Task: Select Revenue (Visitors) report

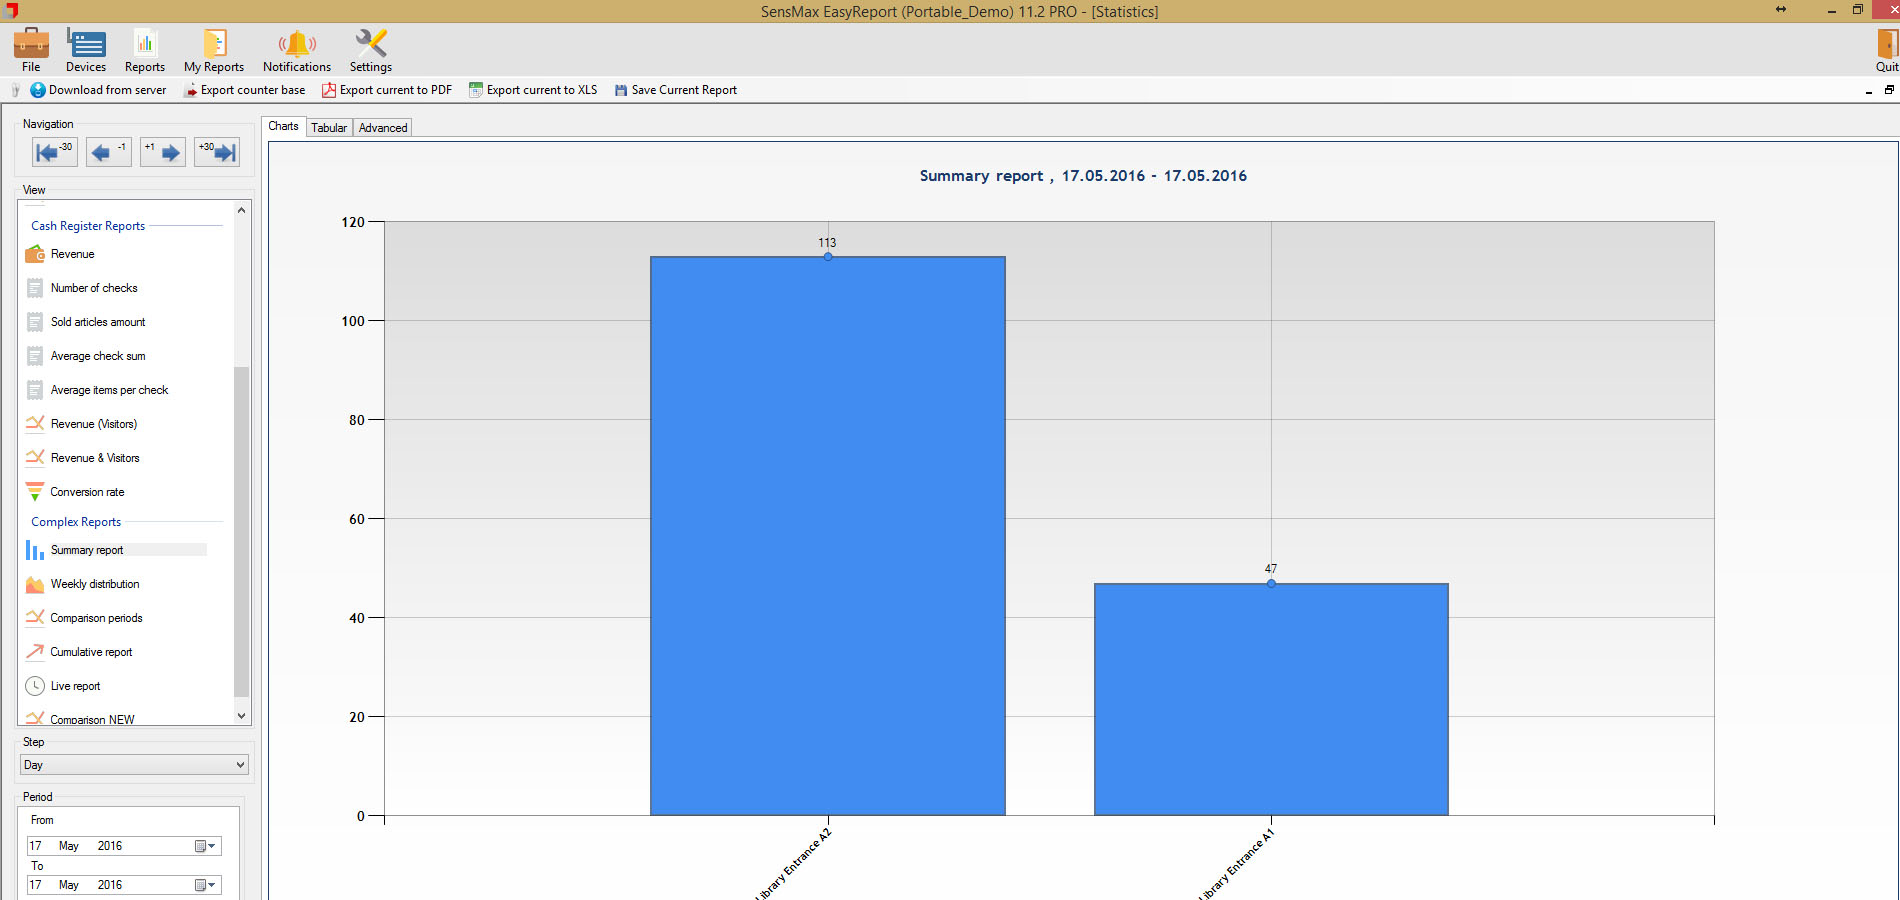Action: (x=94, y=424)
